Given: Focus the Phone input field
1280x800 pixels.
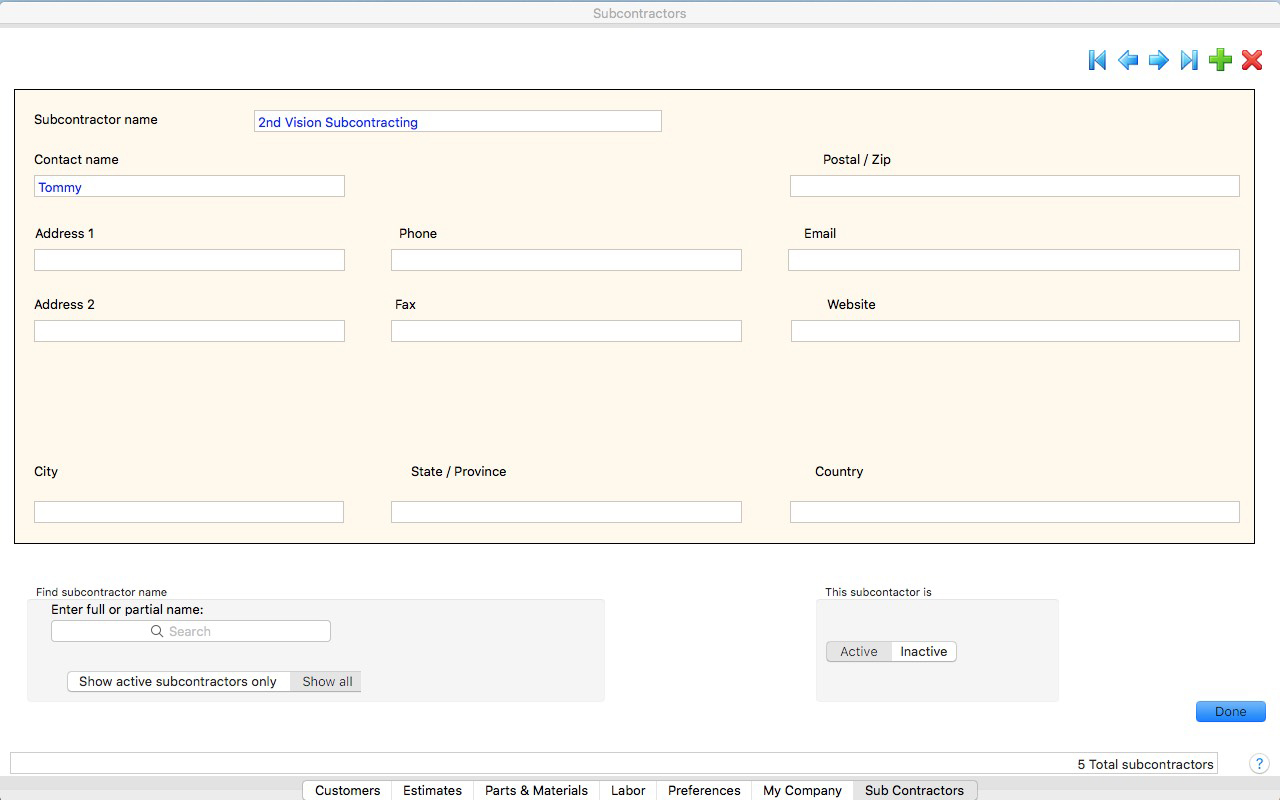Looking at the screenshot, I should coord(566,260).
